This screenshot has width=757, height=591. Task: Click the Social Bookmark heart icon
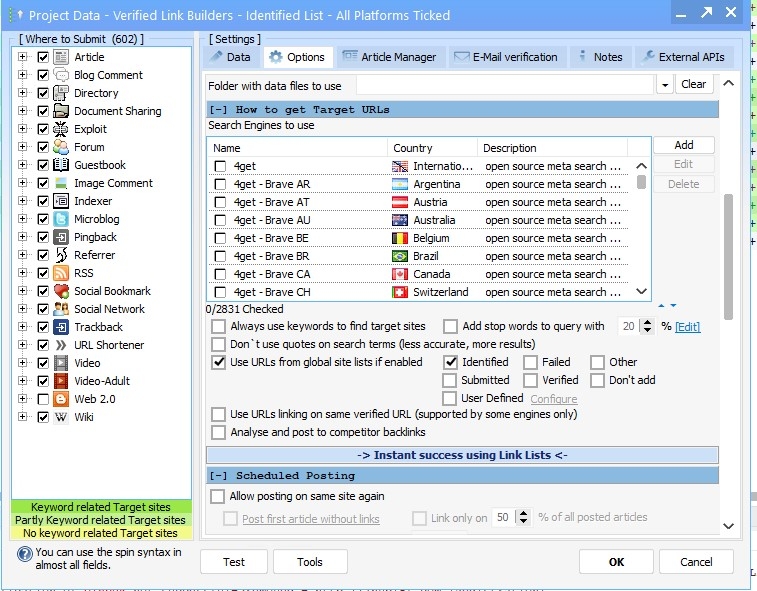click(x=61, y=291)
